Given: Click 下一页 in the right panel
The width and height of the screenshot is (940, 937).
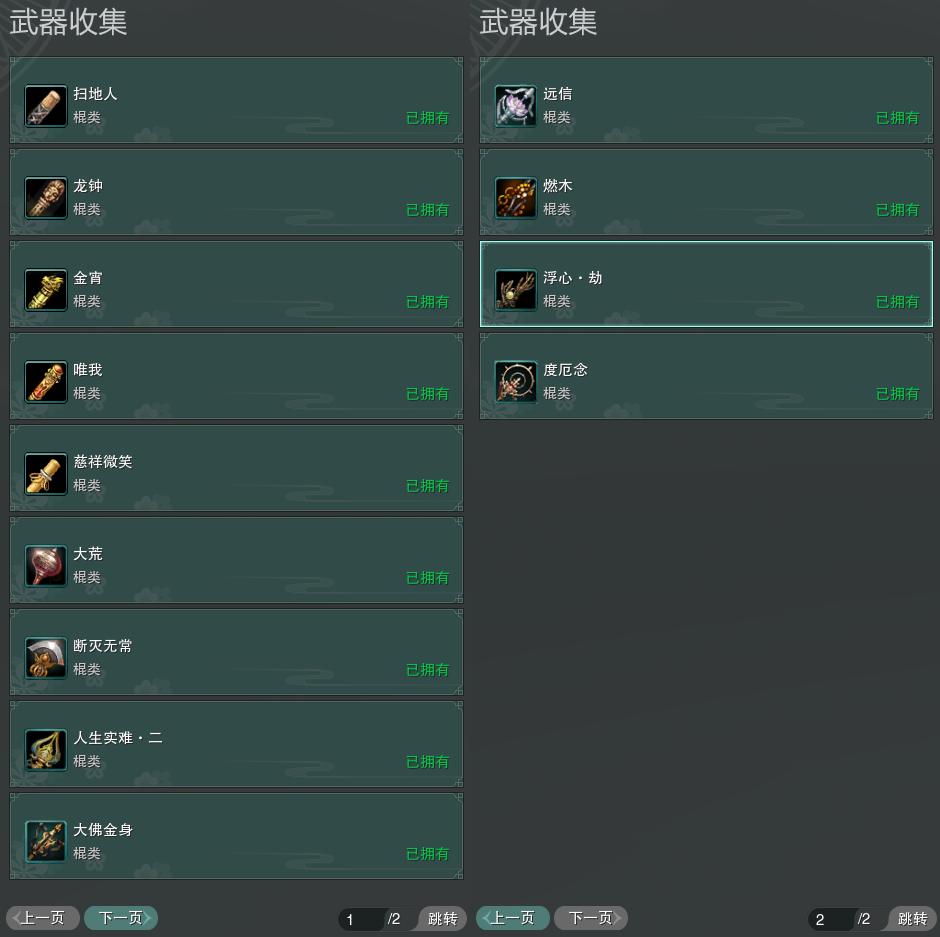Looking at the screenshot, I should point(590,918).
